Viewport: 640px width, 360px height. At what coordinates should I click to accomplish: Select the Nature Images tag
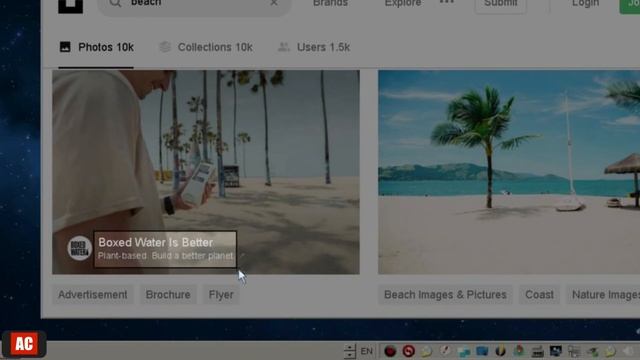pyautogui.click(x=603, y=295)
